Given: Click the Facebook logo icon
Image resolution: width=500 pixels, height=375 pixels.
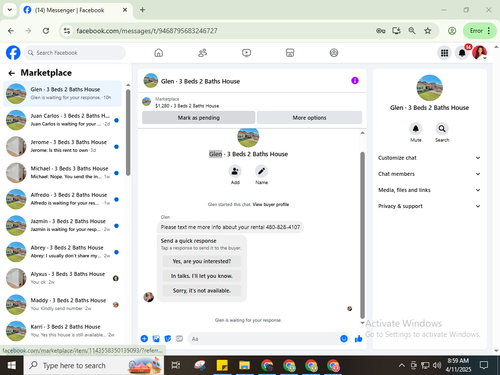Looking at the screenshot, I should pyautogui.click(x=13, y=53).
